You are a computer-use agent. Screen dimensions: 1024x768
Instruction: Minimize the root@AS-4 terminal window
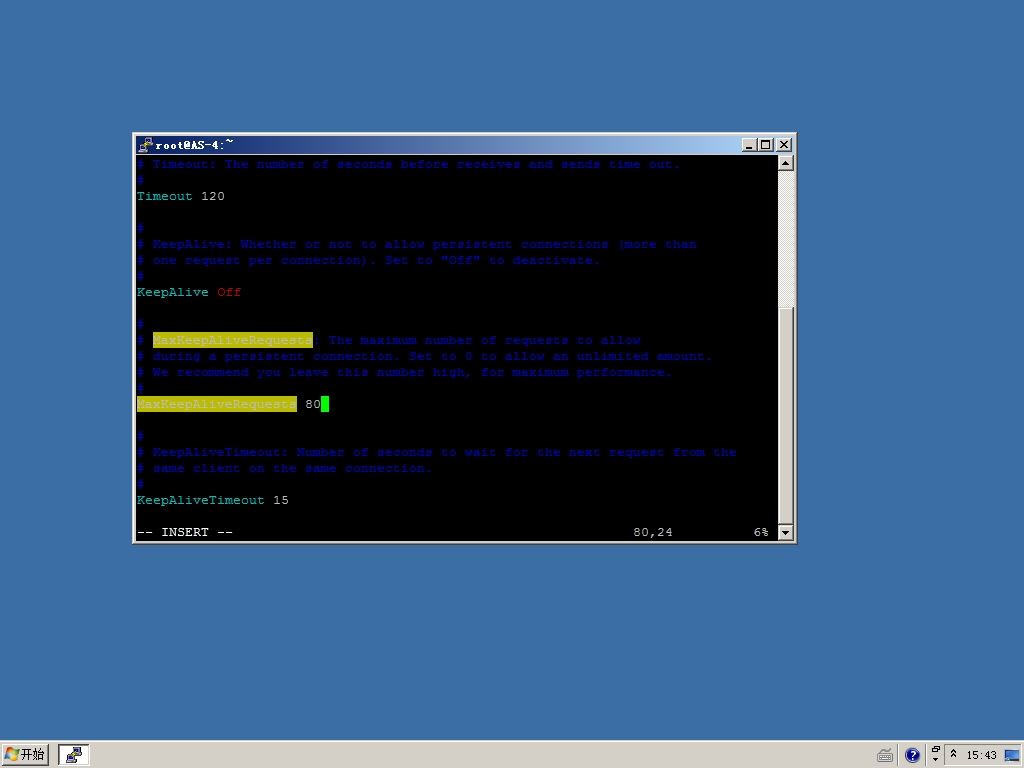coord(749,145)
